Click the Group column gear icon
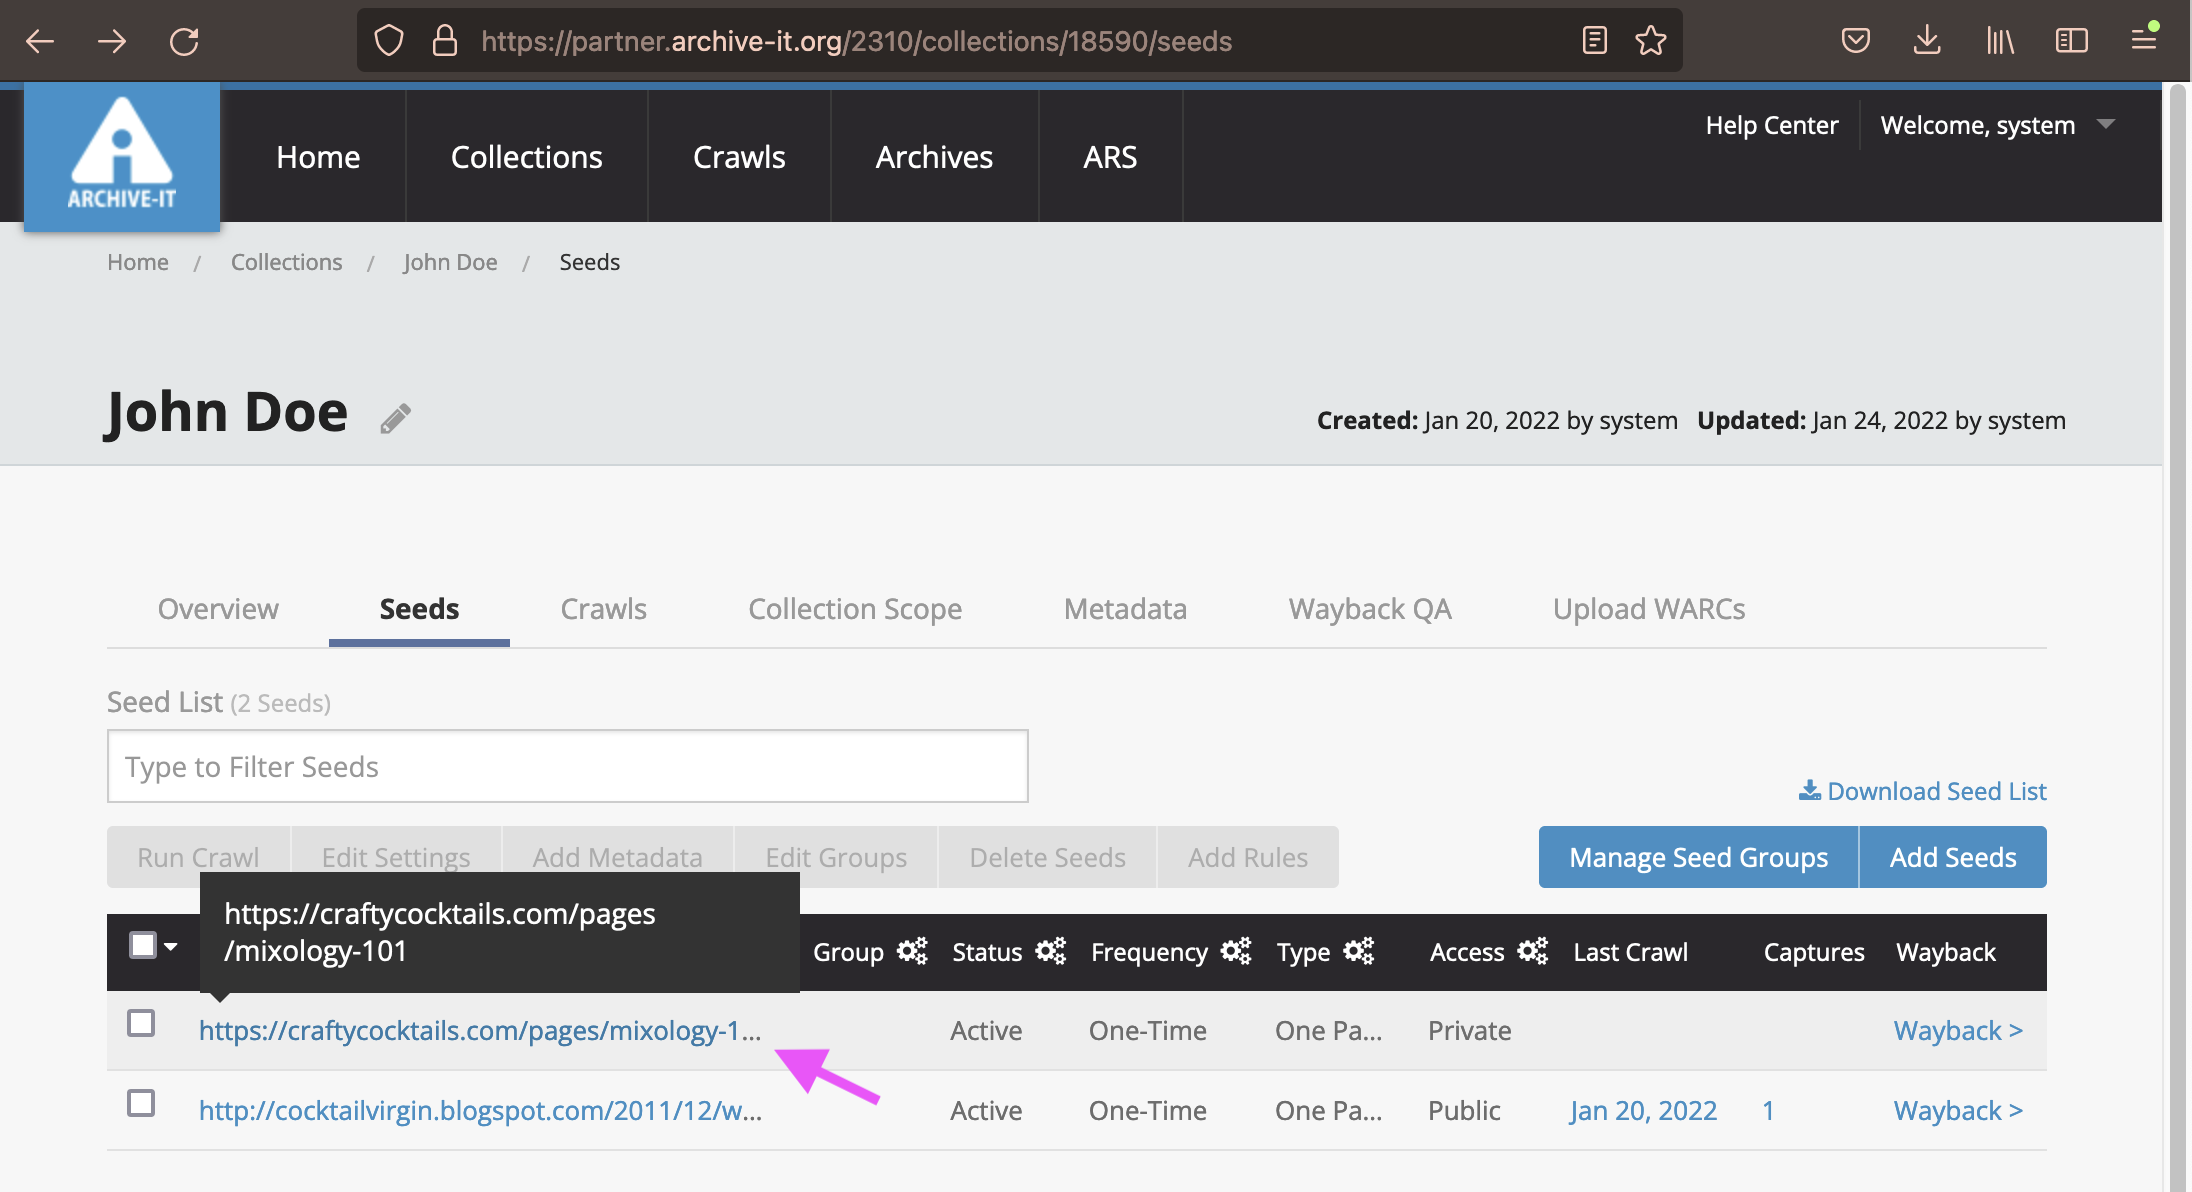Image resolution: width=2192 pixels, height=1192 pixels. (912, 951)
